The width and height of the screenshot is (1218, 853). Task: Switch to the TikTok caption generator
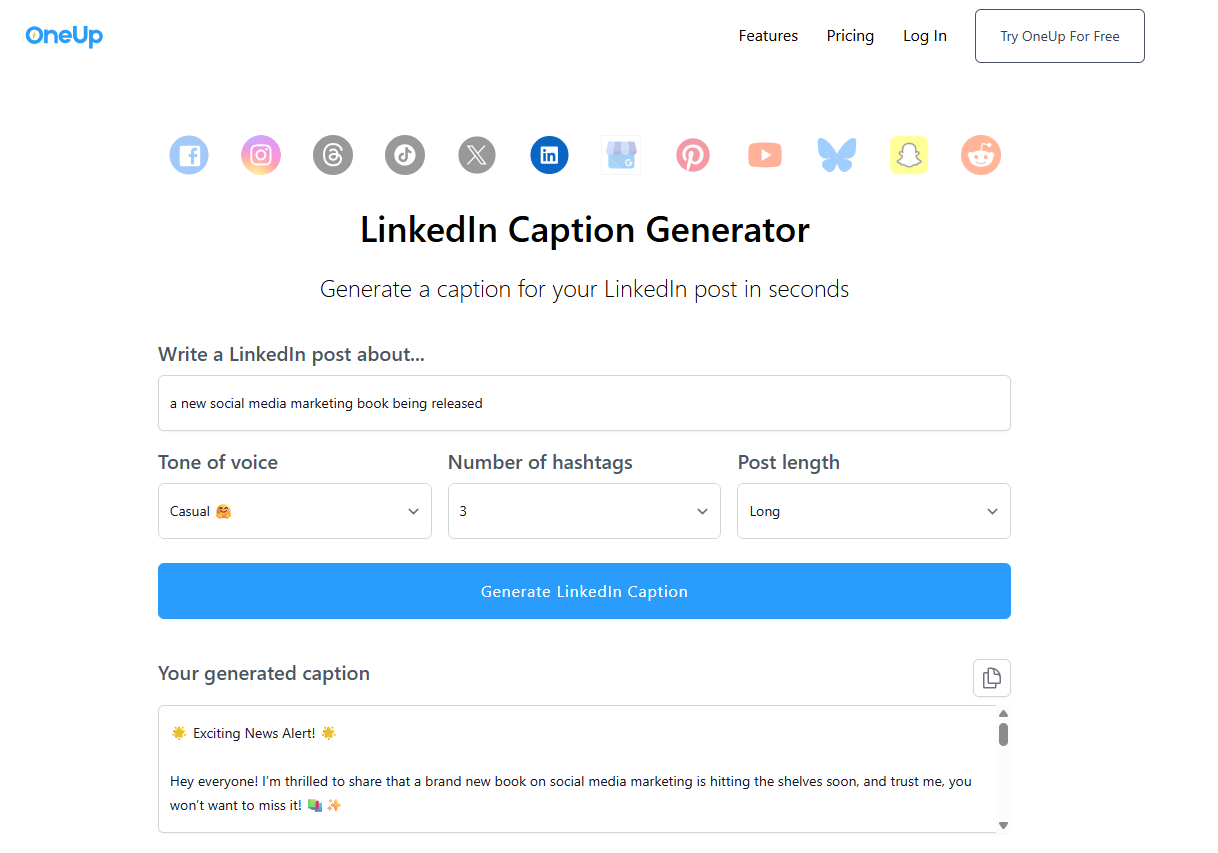click(404, 155)
